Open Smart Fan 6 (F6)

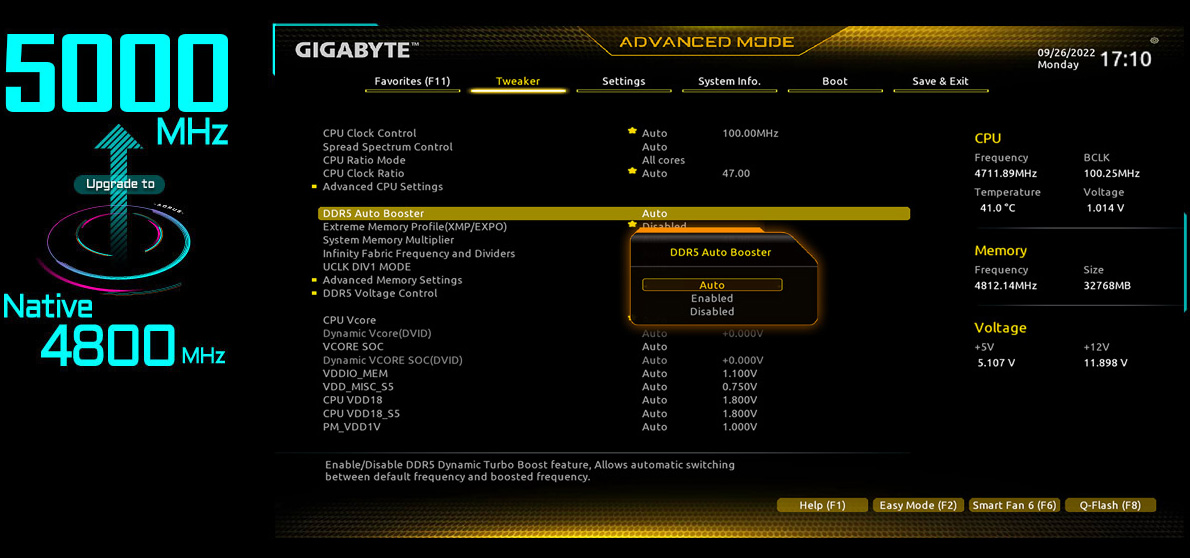tap(1014, 505)
